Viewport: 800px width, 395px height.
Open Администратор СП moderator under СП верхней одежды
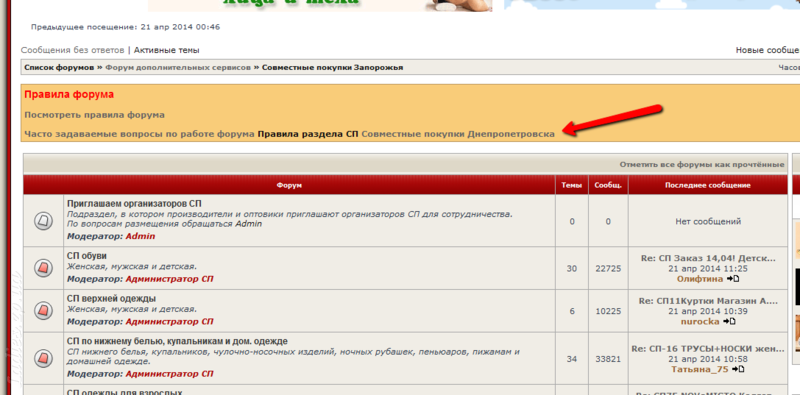tap(169, 322)
